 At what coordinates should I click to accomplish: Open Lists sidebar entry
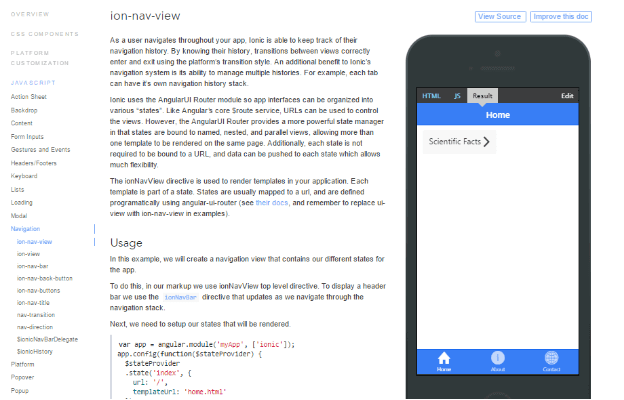coord(18,189)
